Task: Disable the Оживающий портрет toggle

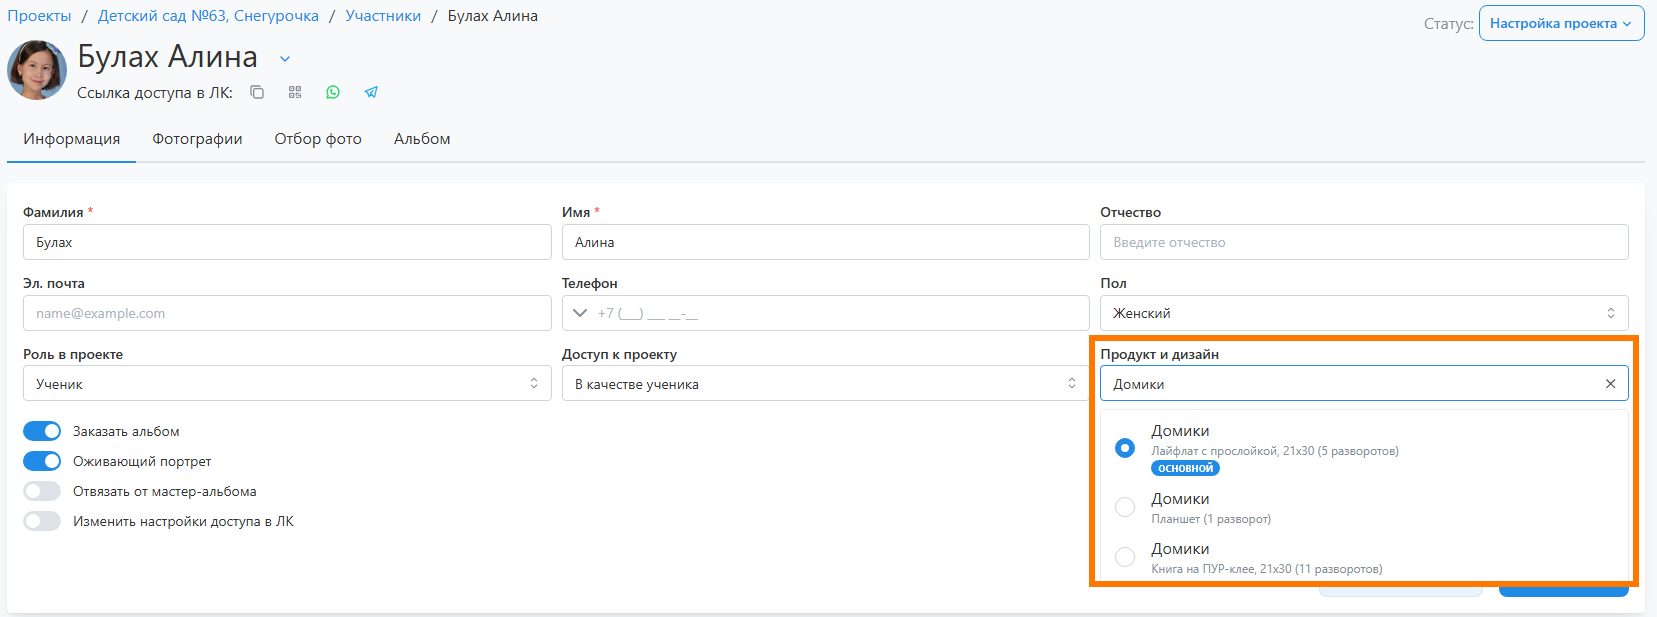Action: pos(42,461)
